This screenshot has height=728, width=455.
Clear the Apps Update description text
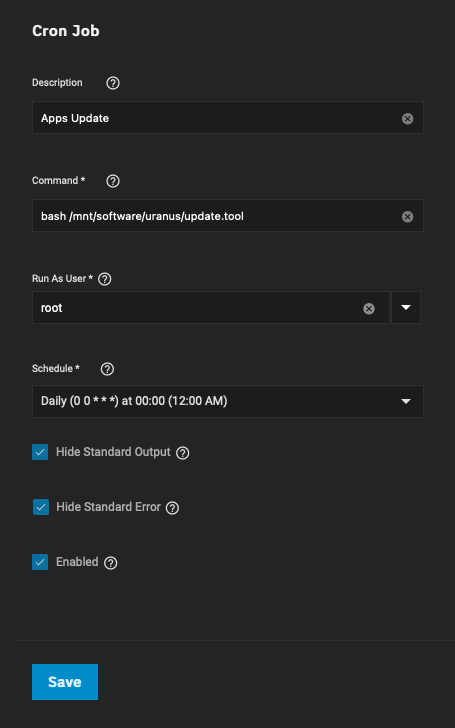408,119
